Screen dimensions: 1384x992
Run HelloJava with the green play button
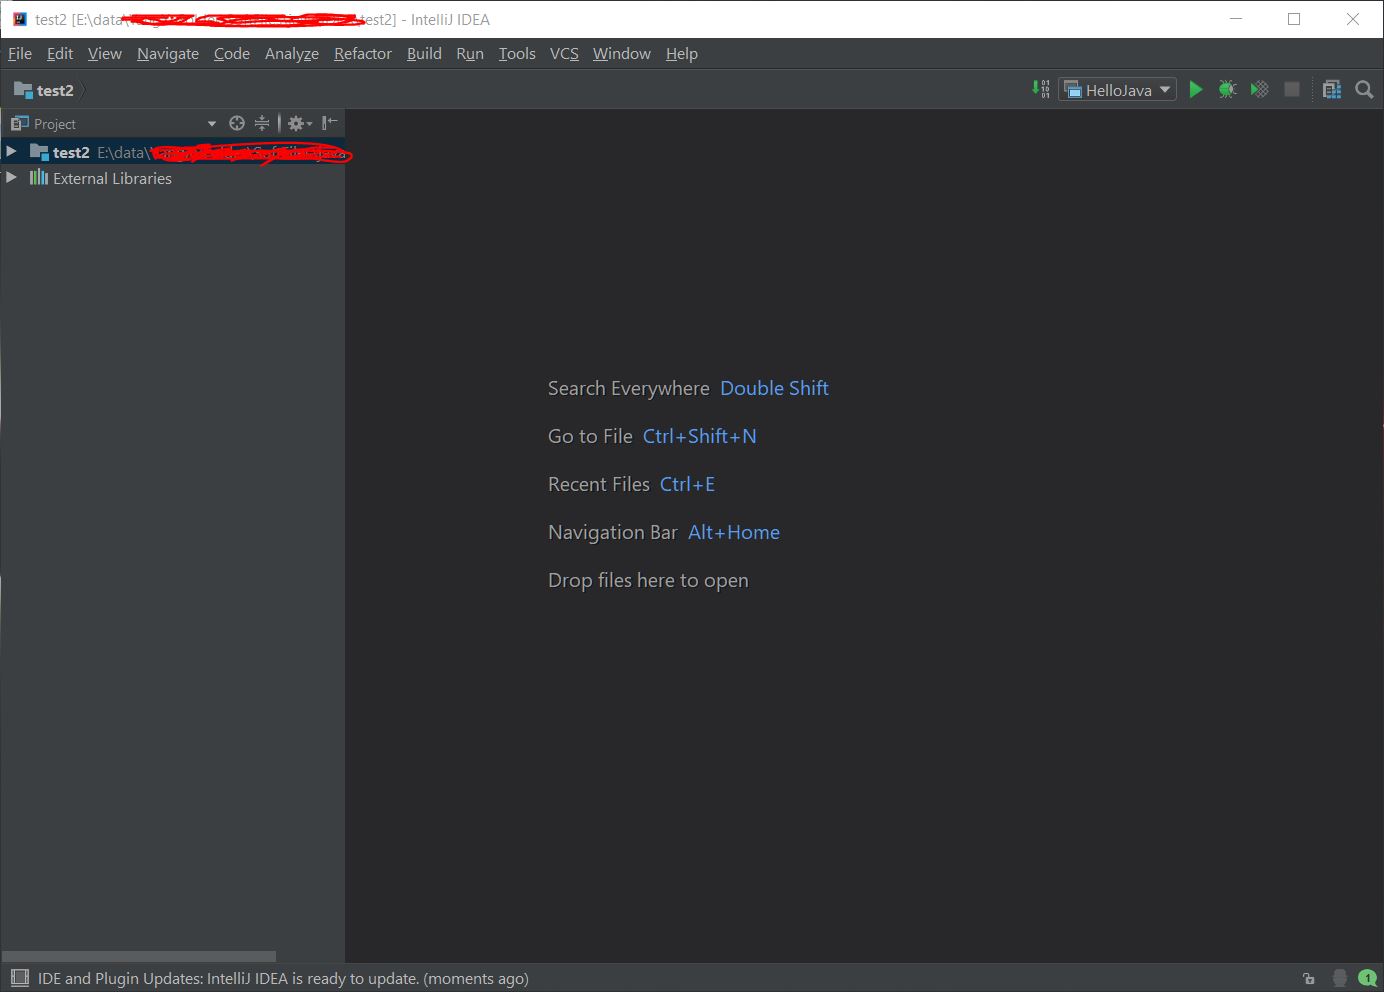1195,90
